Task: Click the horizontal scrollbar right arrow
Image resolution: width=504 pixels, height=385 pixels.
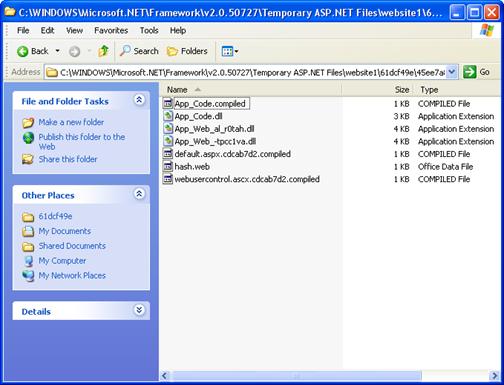Action: pyautogui.click(x=494, y=376)
